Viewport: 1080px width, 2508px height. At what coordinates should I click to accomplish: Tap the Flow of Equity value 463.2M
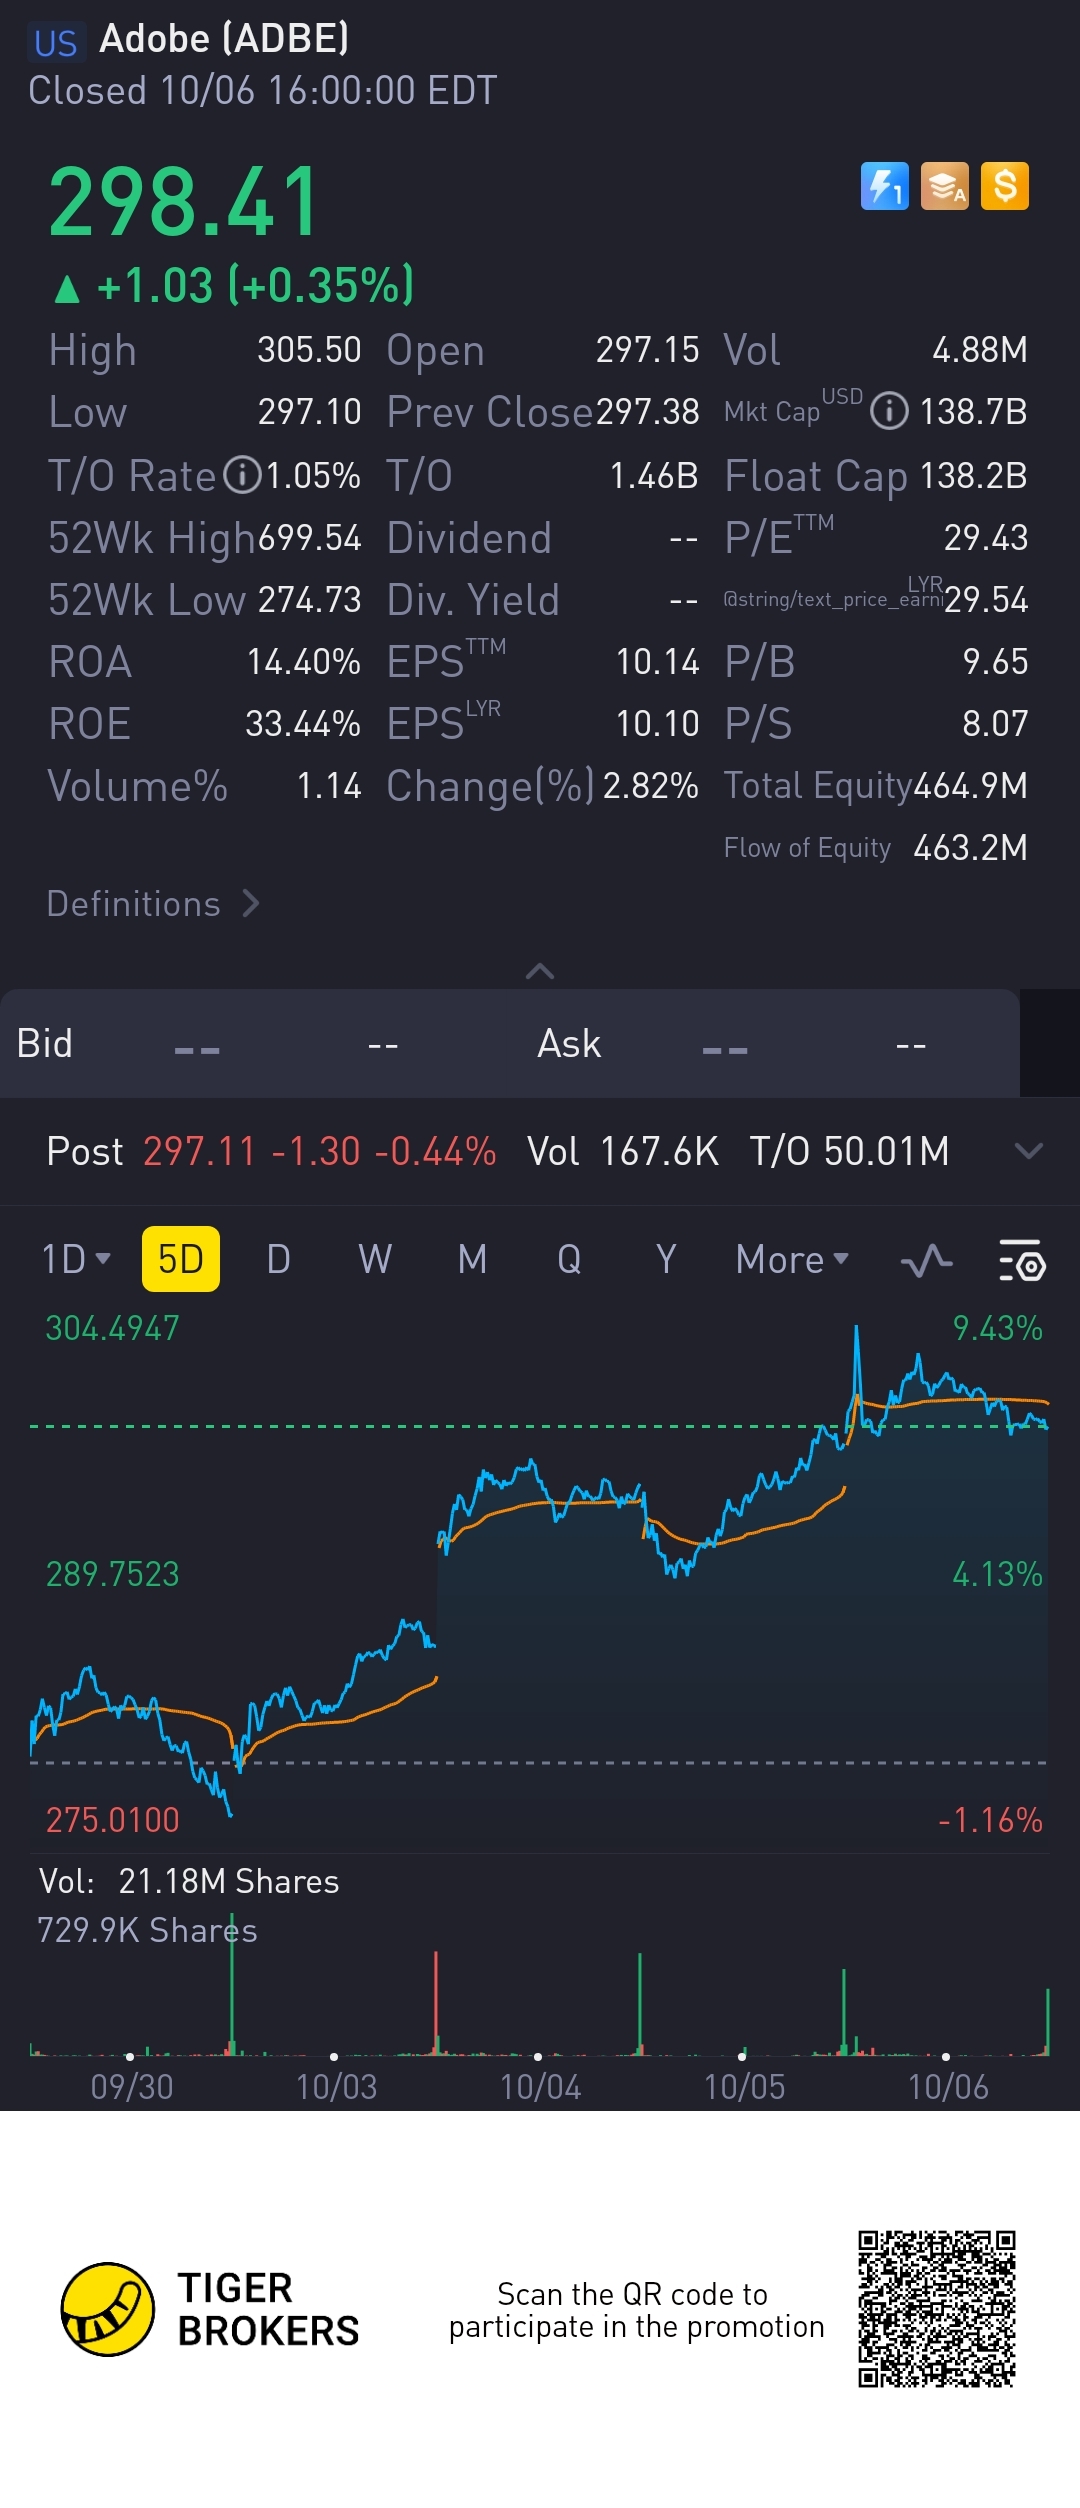pyautogui.click(x=971, y=848)
